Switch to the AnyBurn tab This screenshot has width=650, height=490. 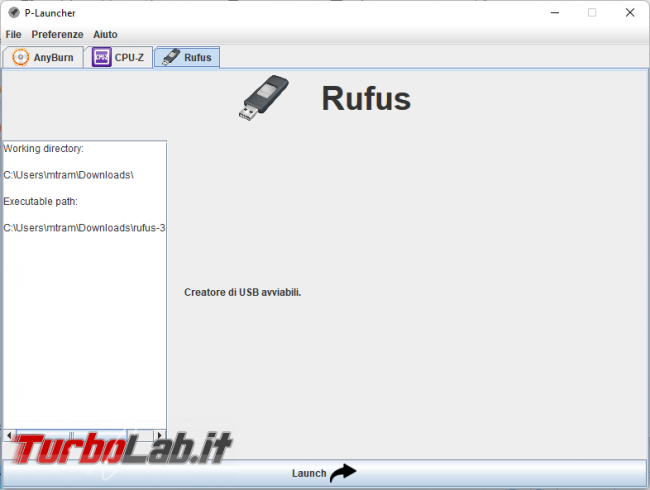43,57
